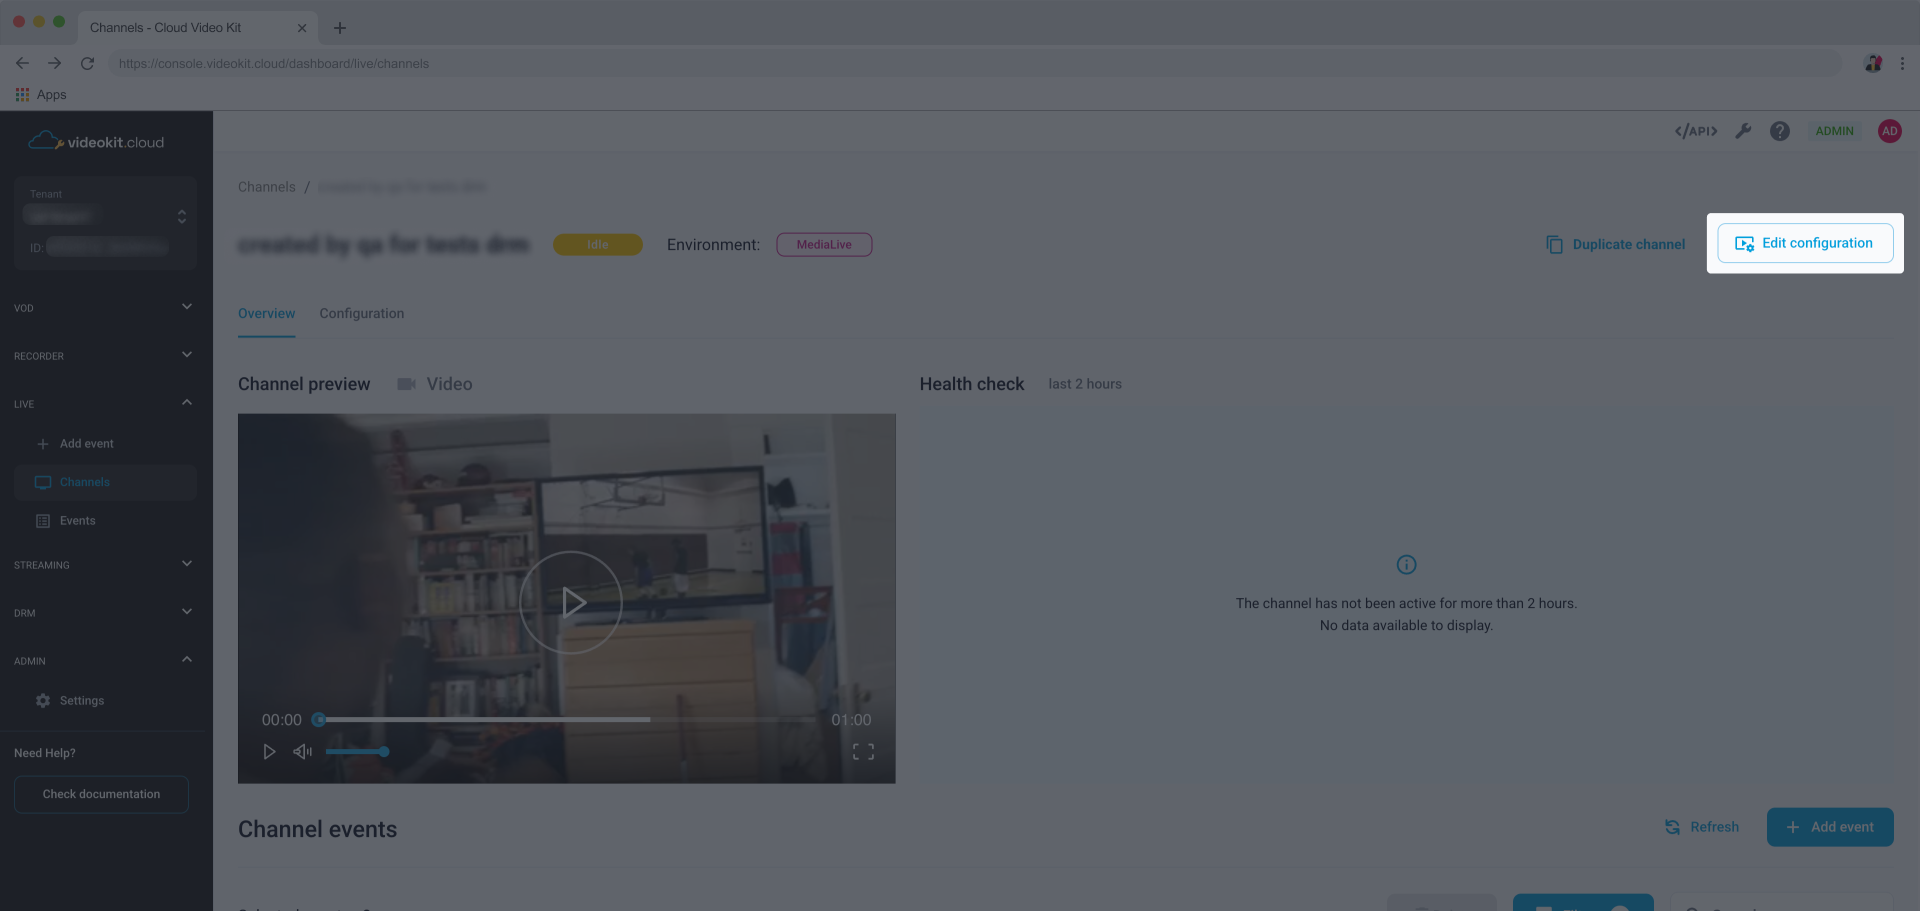
Task: Open the Apps bookmarks shortcut
Action: 41,95
